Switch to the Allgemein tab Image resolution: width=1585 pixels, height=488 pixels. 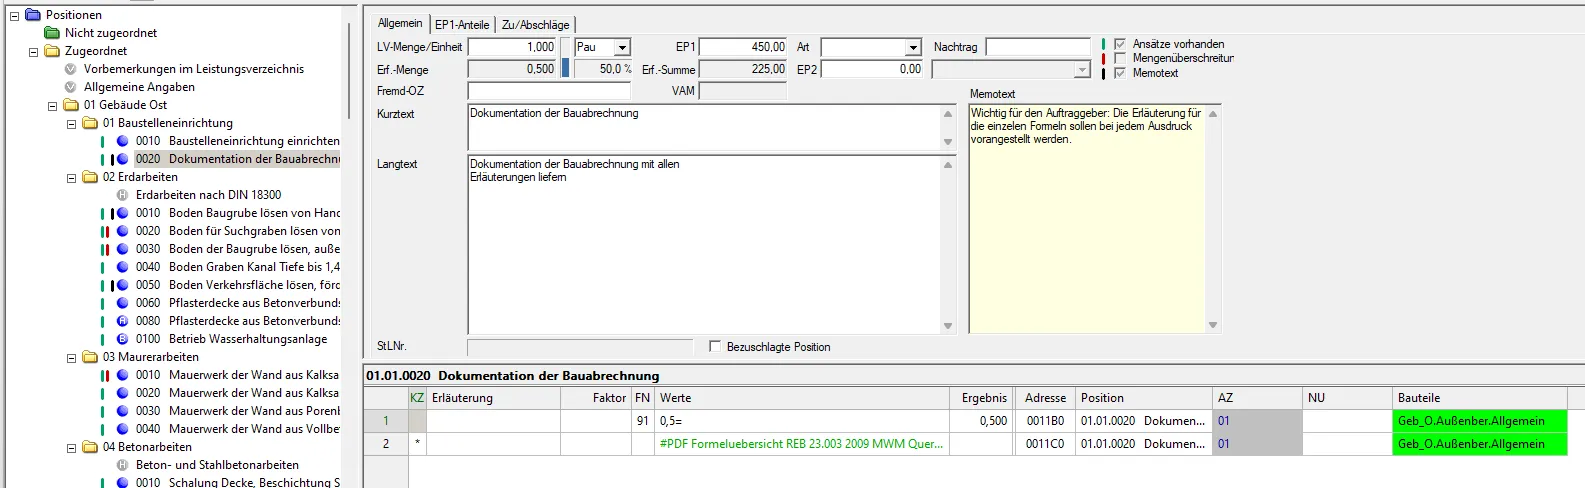pos(400,24)
